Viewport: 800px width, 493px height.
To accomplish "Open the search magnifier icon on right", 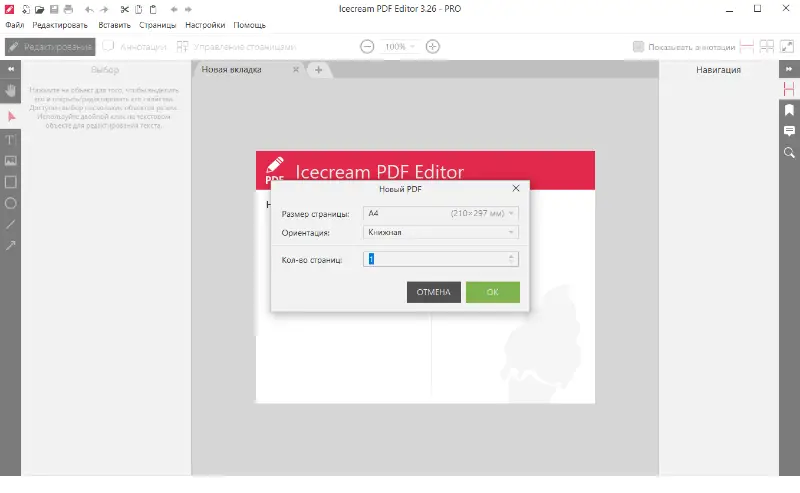I will [789, 152].
